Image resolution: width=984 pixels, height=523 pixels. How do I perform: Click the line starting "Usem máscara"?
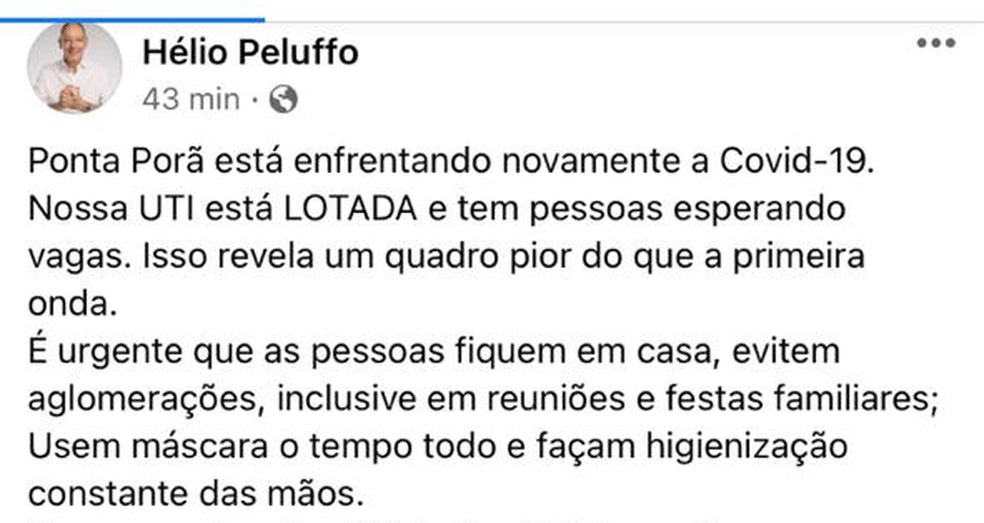tap(438, 447)
